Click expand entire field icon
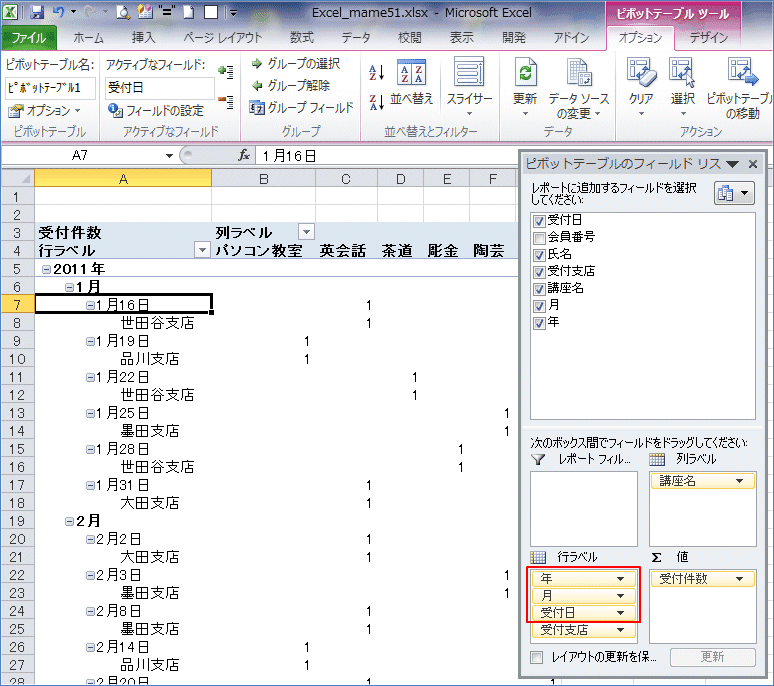The image size is (774, 686). pos(226,72)
